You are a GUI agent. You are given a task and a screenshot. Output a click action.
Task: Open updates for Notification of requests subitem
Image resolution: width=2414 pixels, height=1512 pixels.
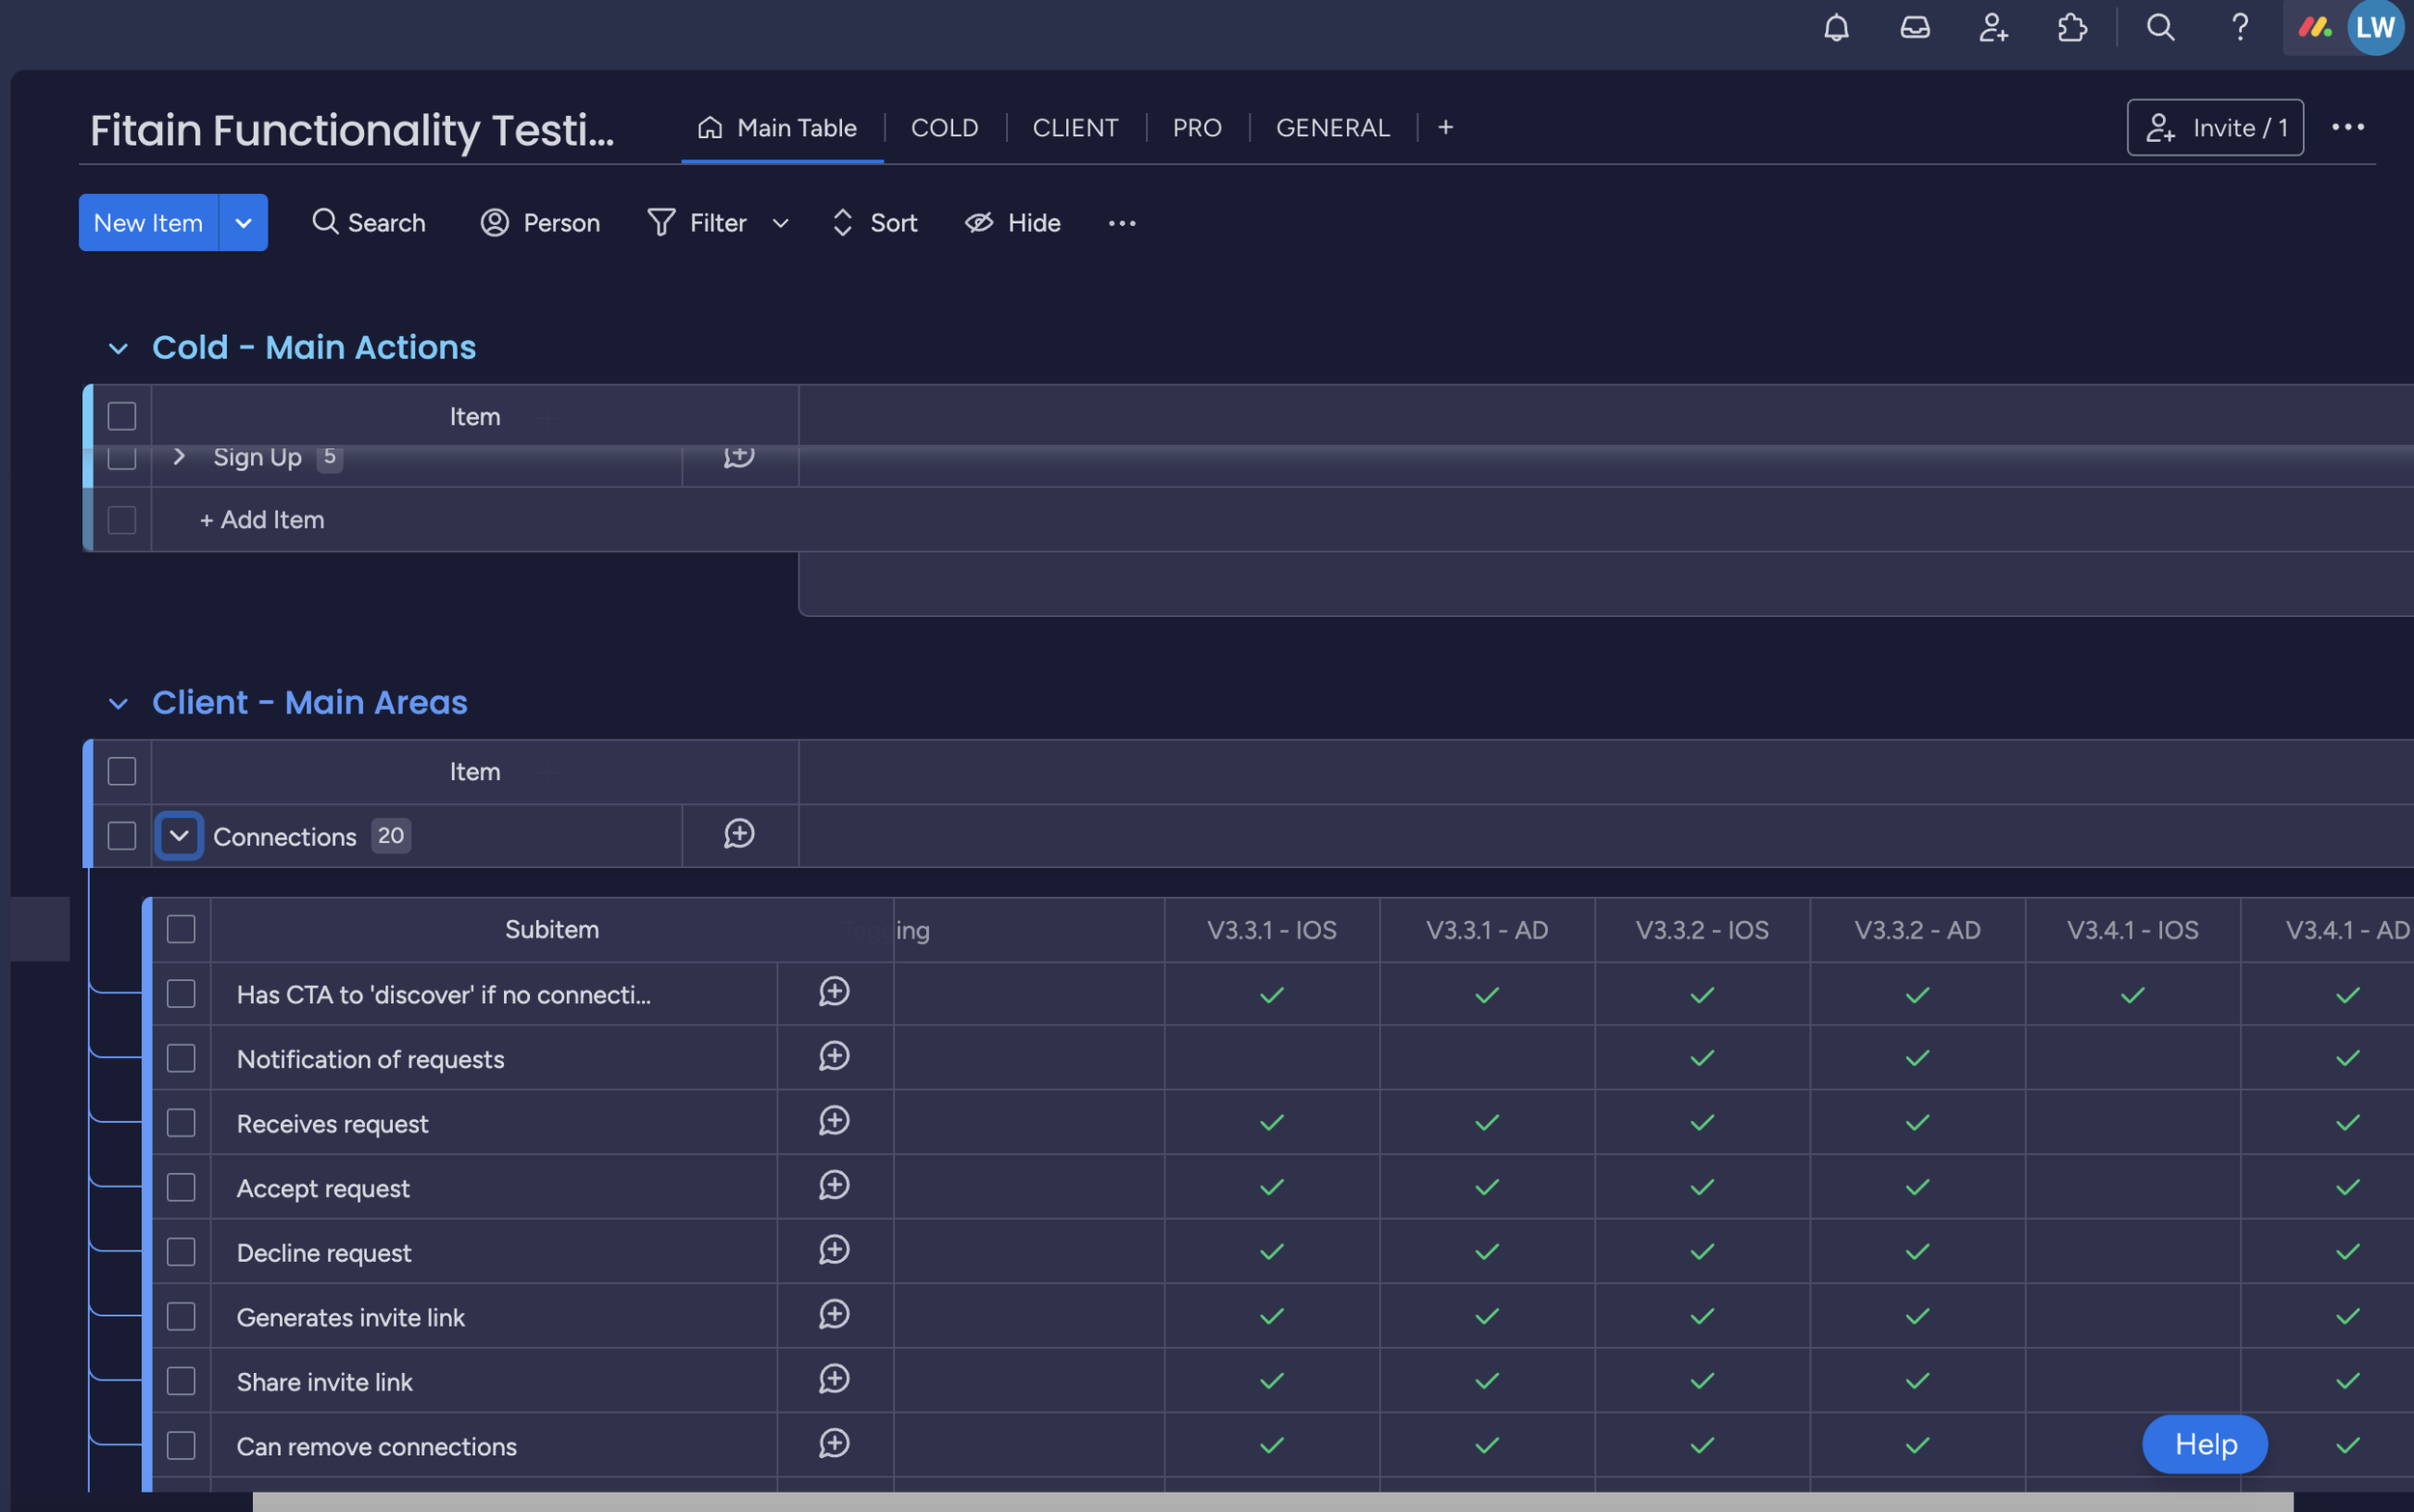pyautogui.click(x=834, y=1057)
